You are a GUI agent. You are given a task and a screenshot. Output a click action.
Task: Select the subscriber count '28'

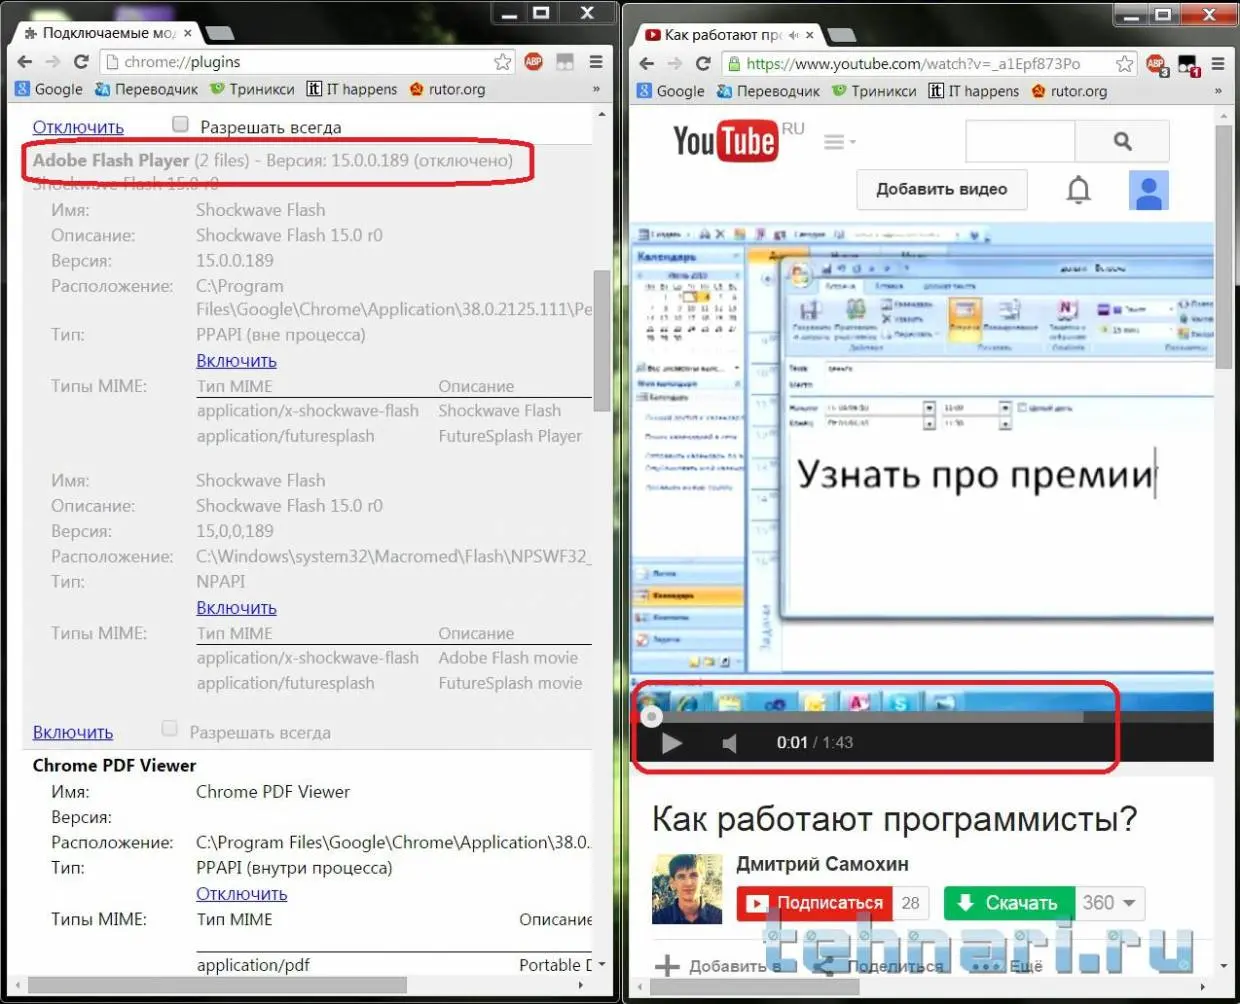[x=910, y=903]
